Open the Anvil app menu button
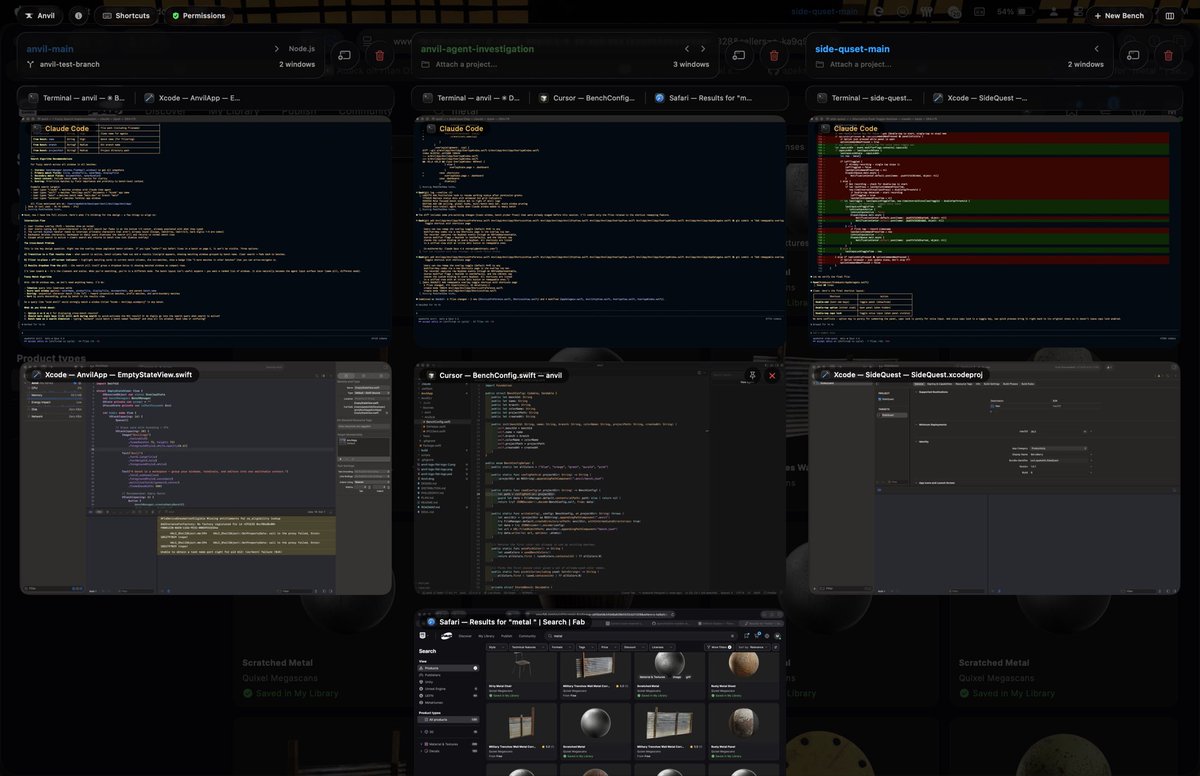The image size is (1200, 776). [x=40, y=16]
